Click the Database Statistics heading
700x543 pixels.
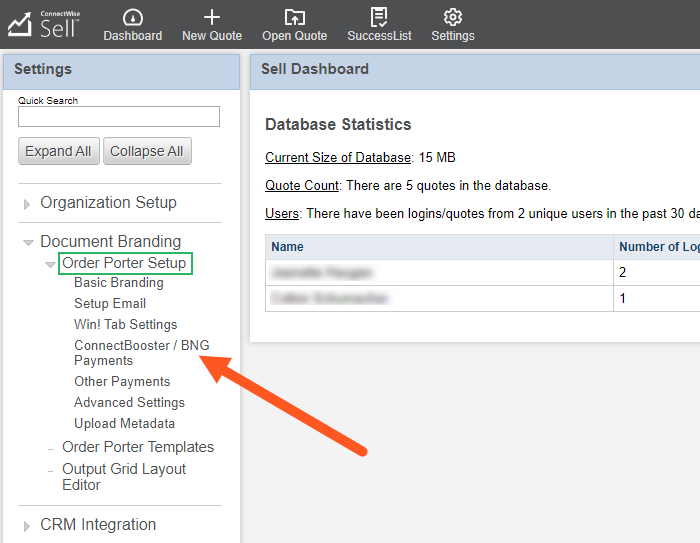coord(338,125)
